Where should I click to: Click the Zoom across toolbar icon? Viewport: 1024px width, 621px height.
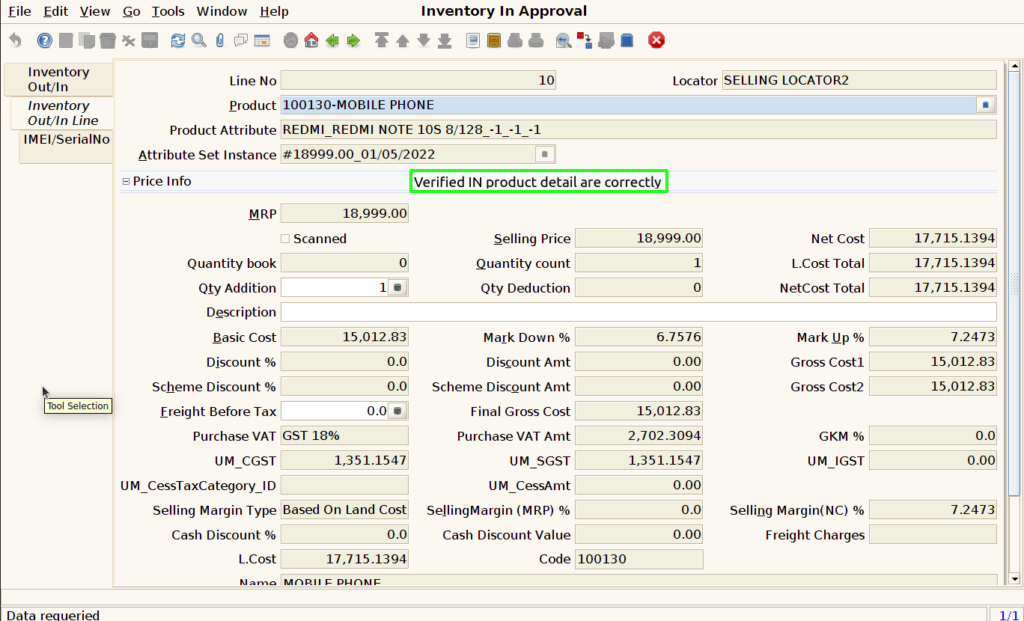[564, 40]
